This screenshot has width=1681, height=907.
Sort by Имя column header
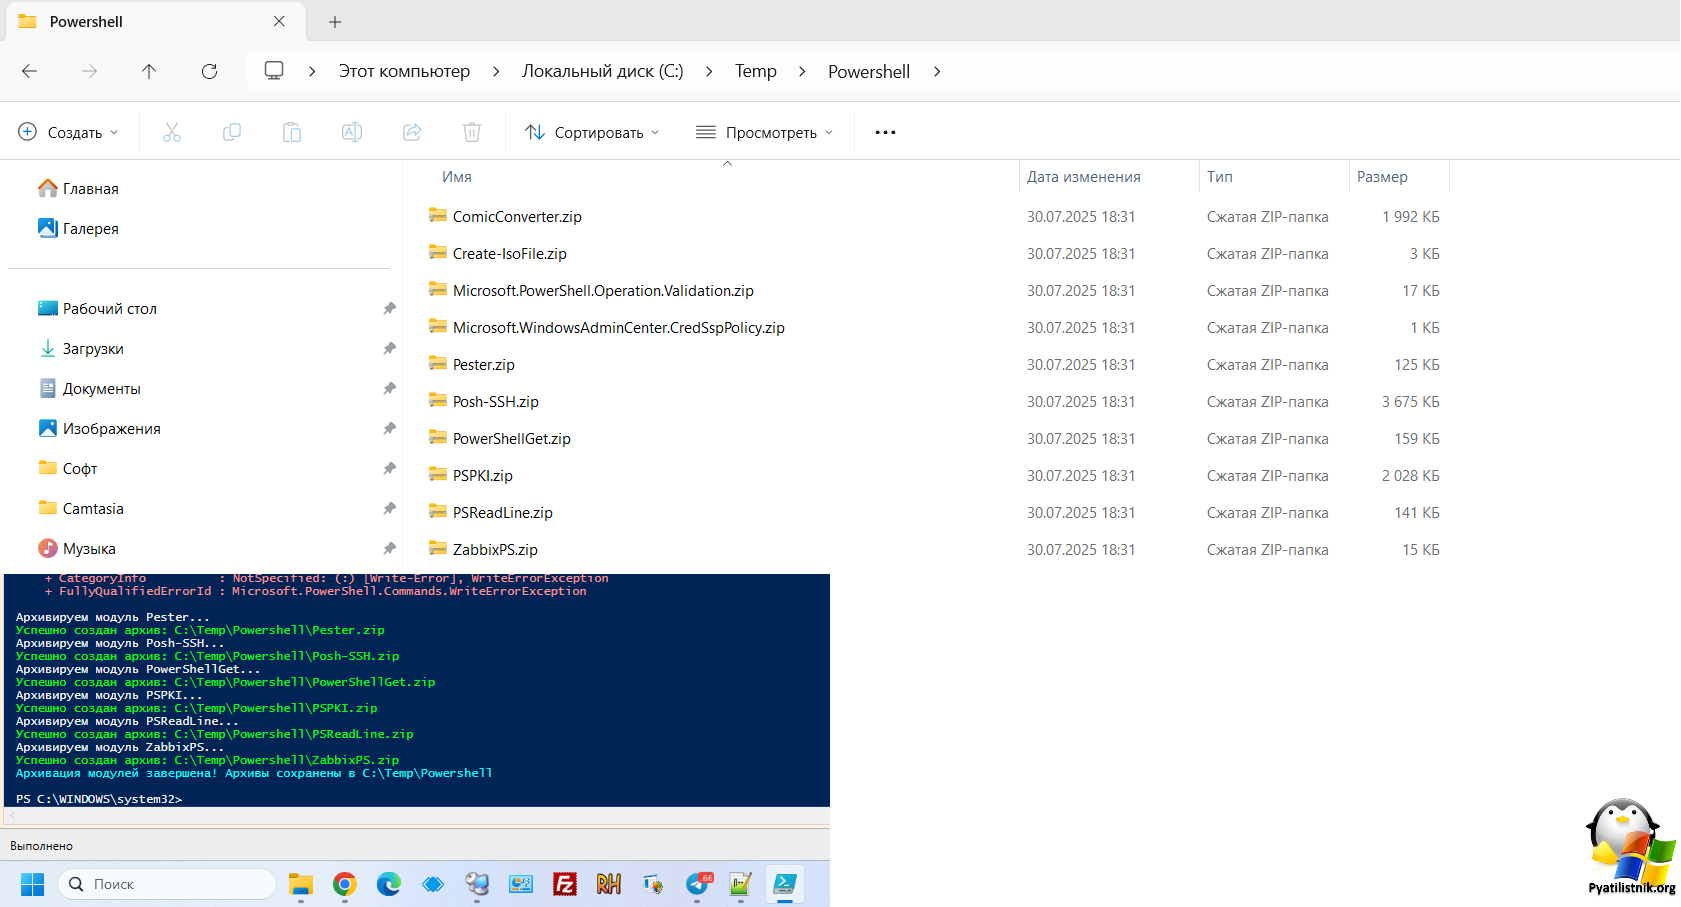[x=457, y=176]
